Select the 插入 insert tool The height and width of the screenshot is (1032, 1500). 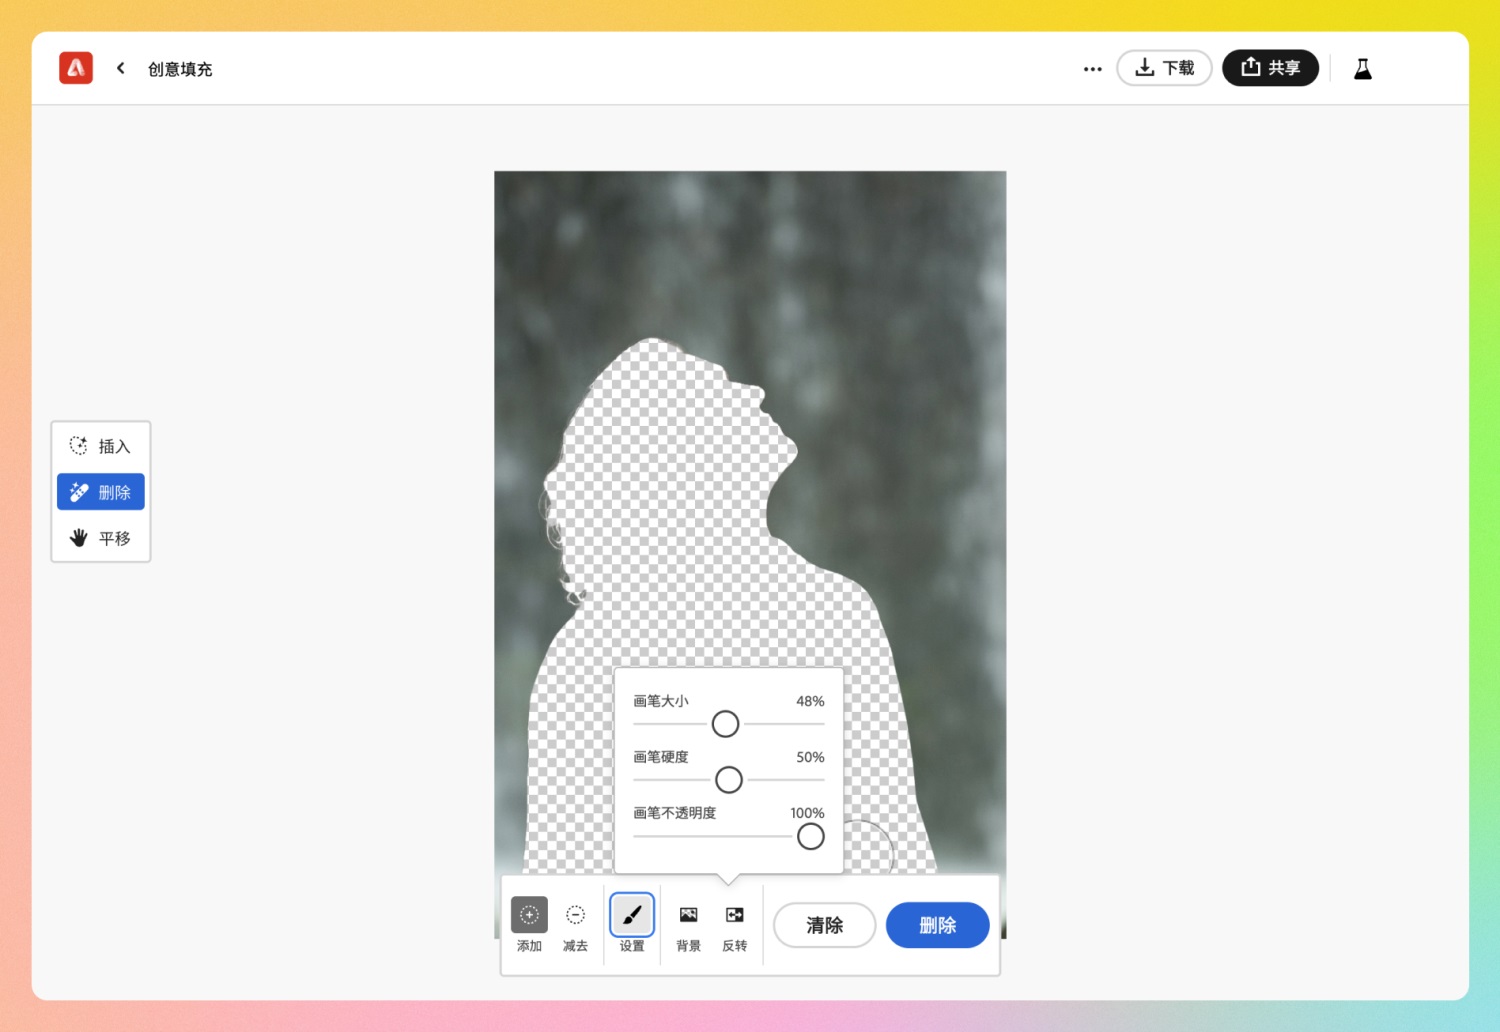pyautogui.click(x=101, y=446)
